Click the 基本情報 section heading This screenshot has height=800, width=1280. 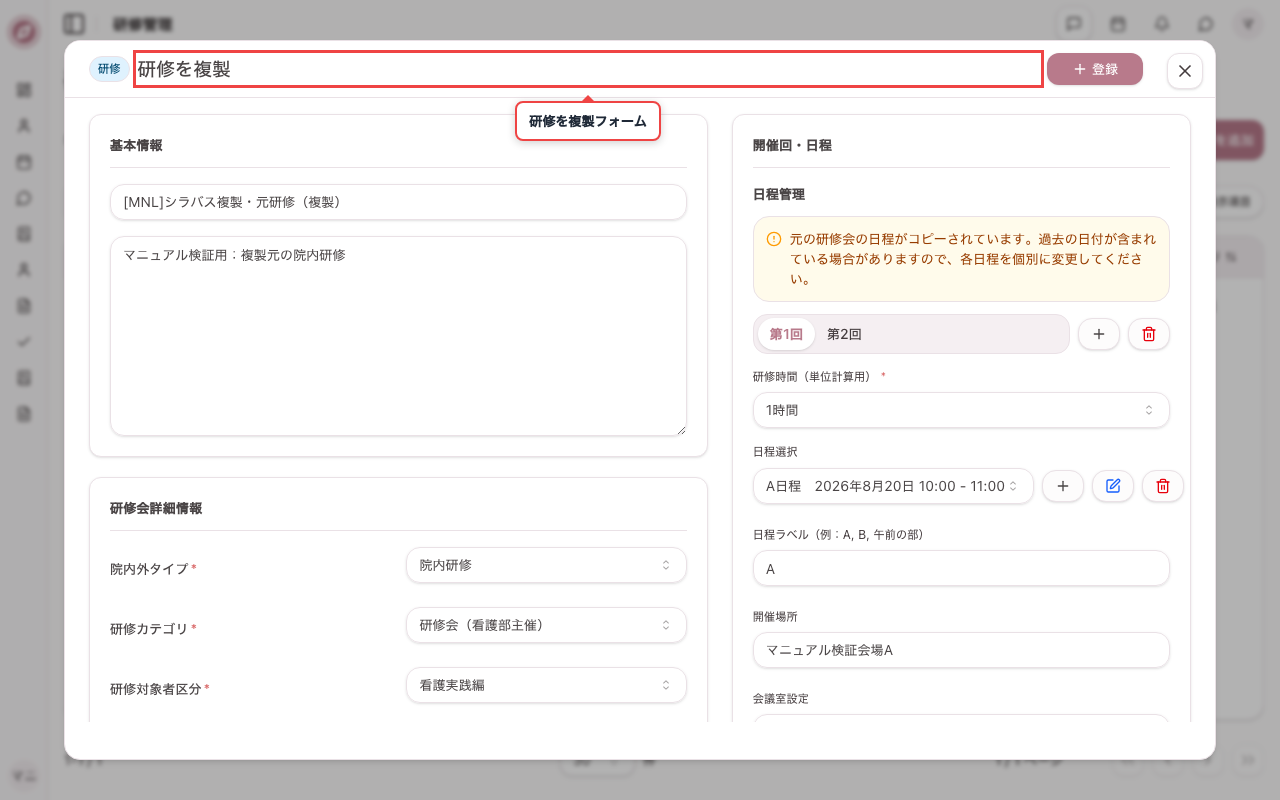coord(136,145)
